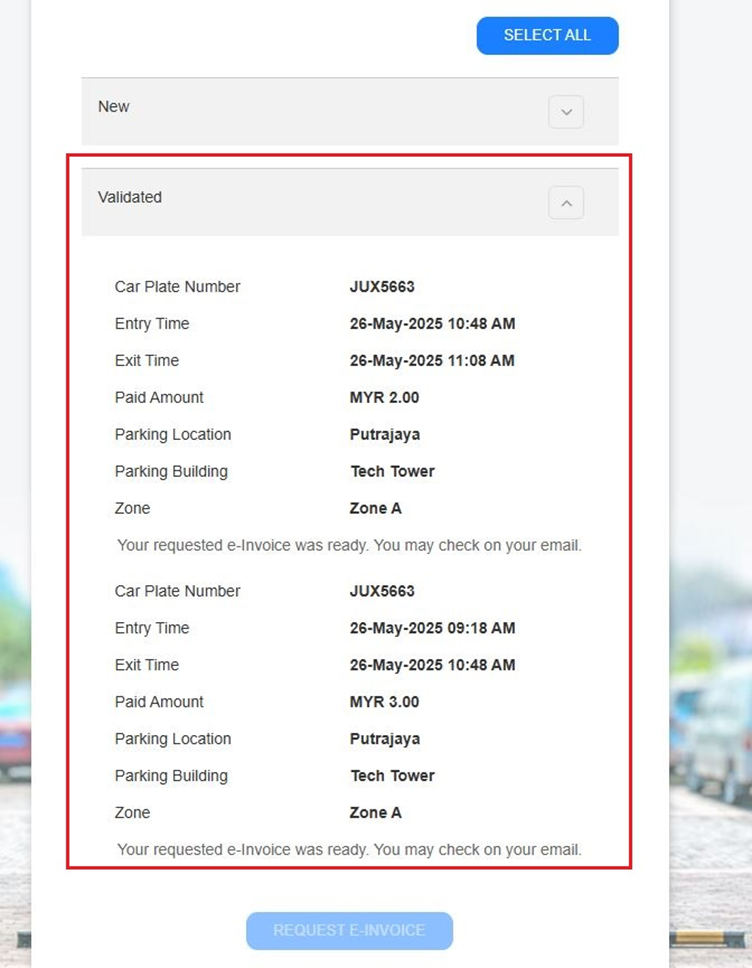Click second record's e-Invoice ready message

click(349, 849)
